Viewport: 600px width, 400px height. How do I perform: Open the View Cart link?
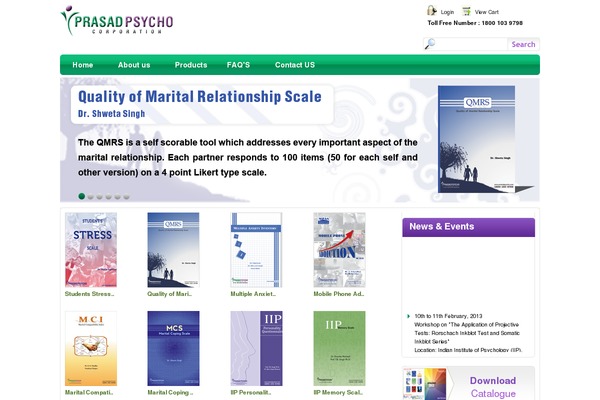486,12
